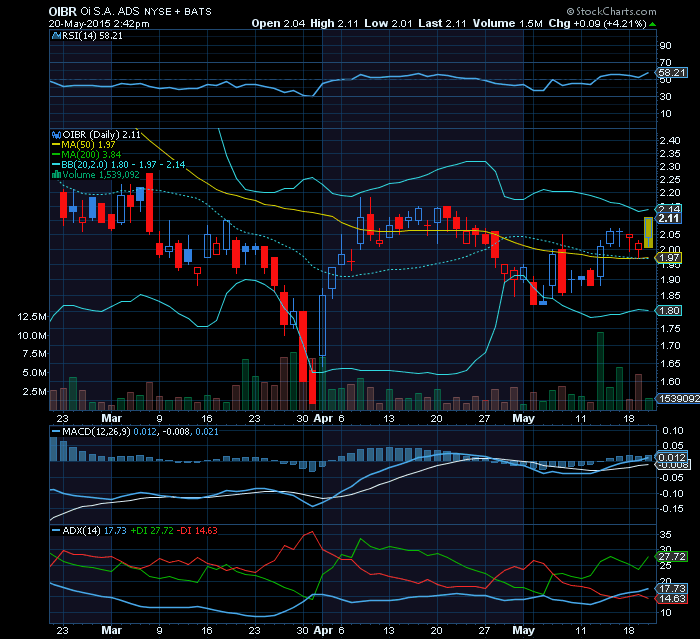Click the blue 17.73 ADX value tag
This screenshot has width=700, height=639.
coord(672,589)
